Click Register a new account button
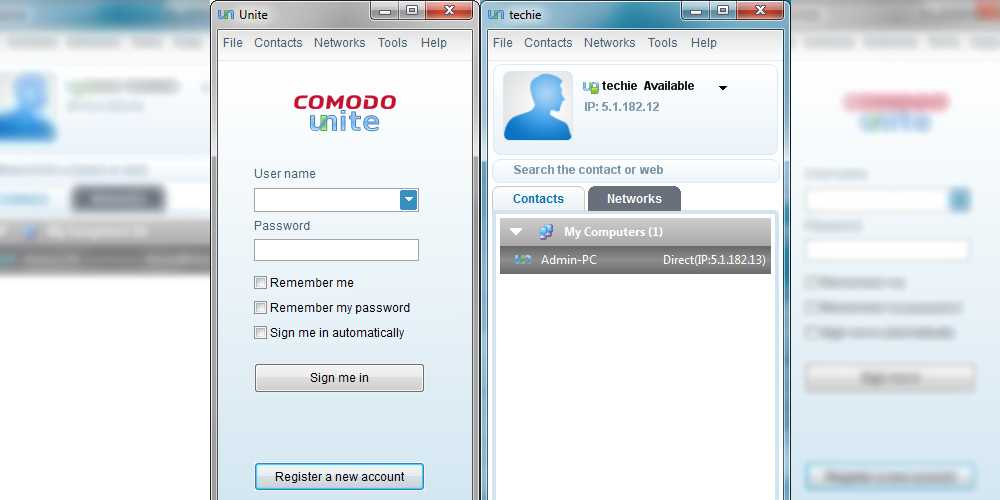This screenshot has height=500, width=1000. tap(339, 476)
